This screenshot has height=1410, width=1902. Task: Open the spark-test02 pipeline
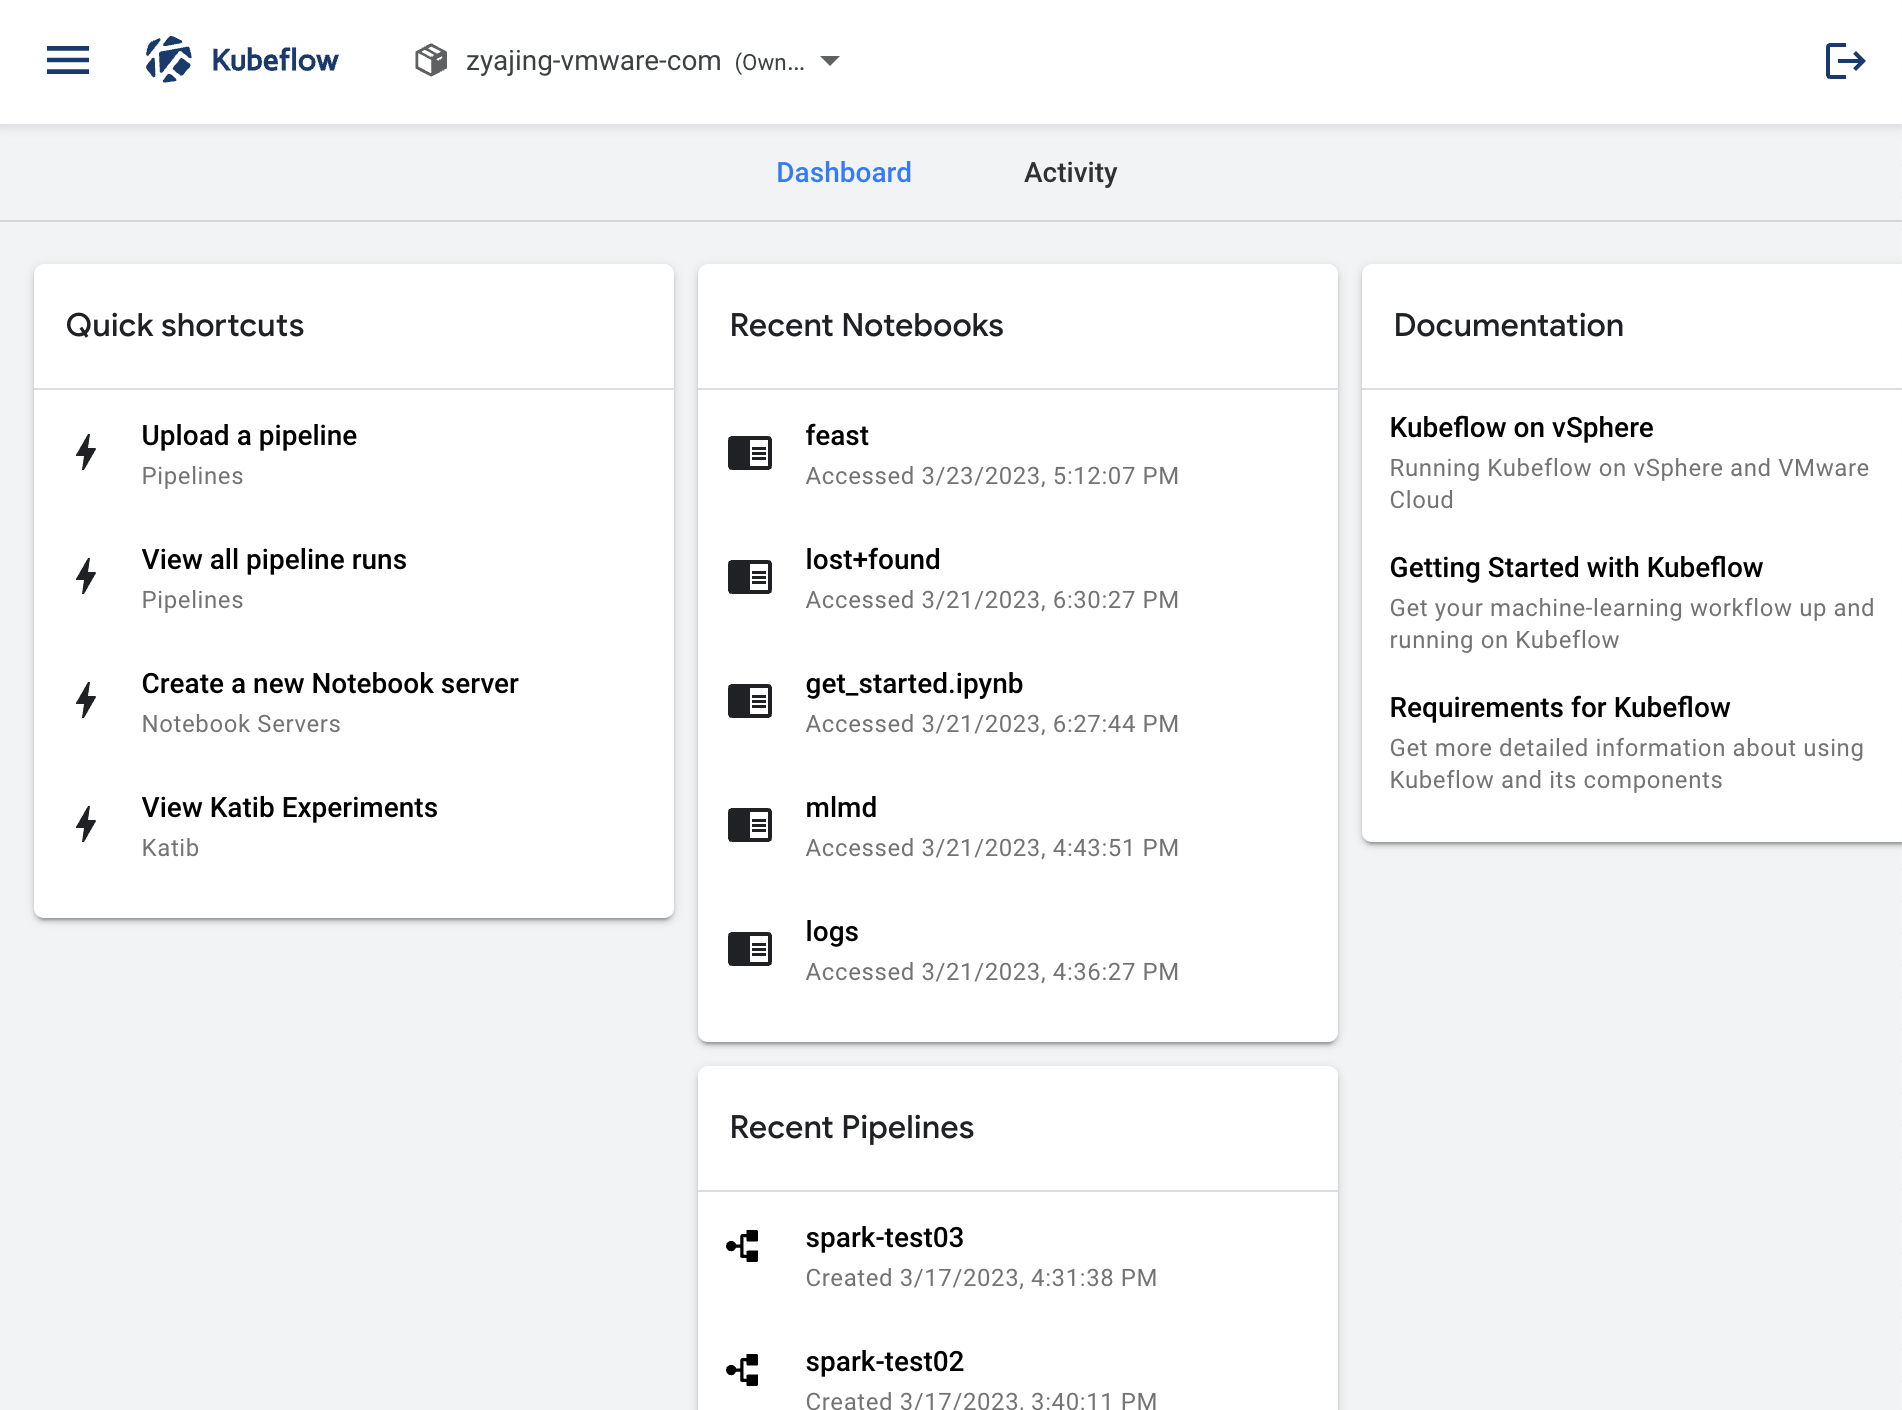885,1362
